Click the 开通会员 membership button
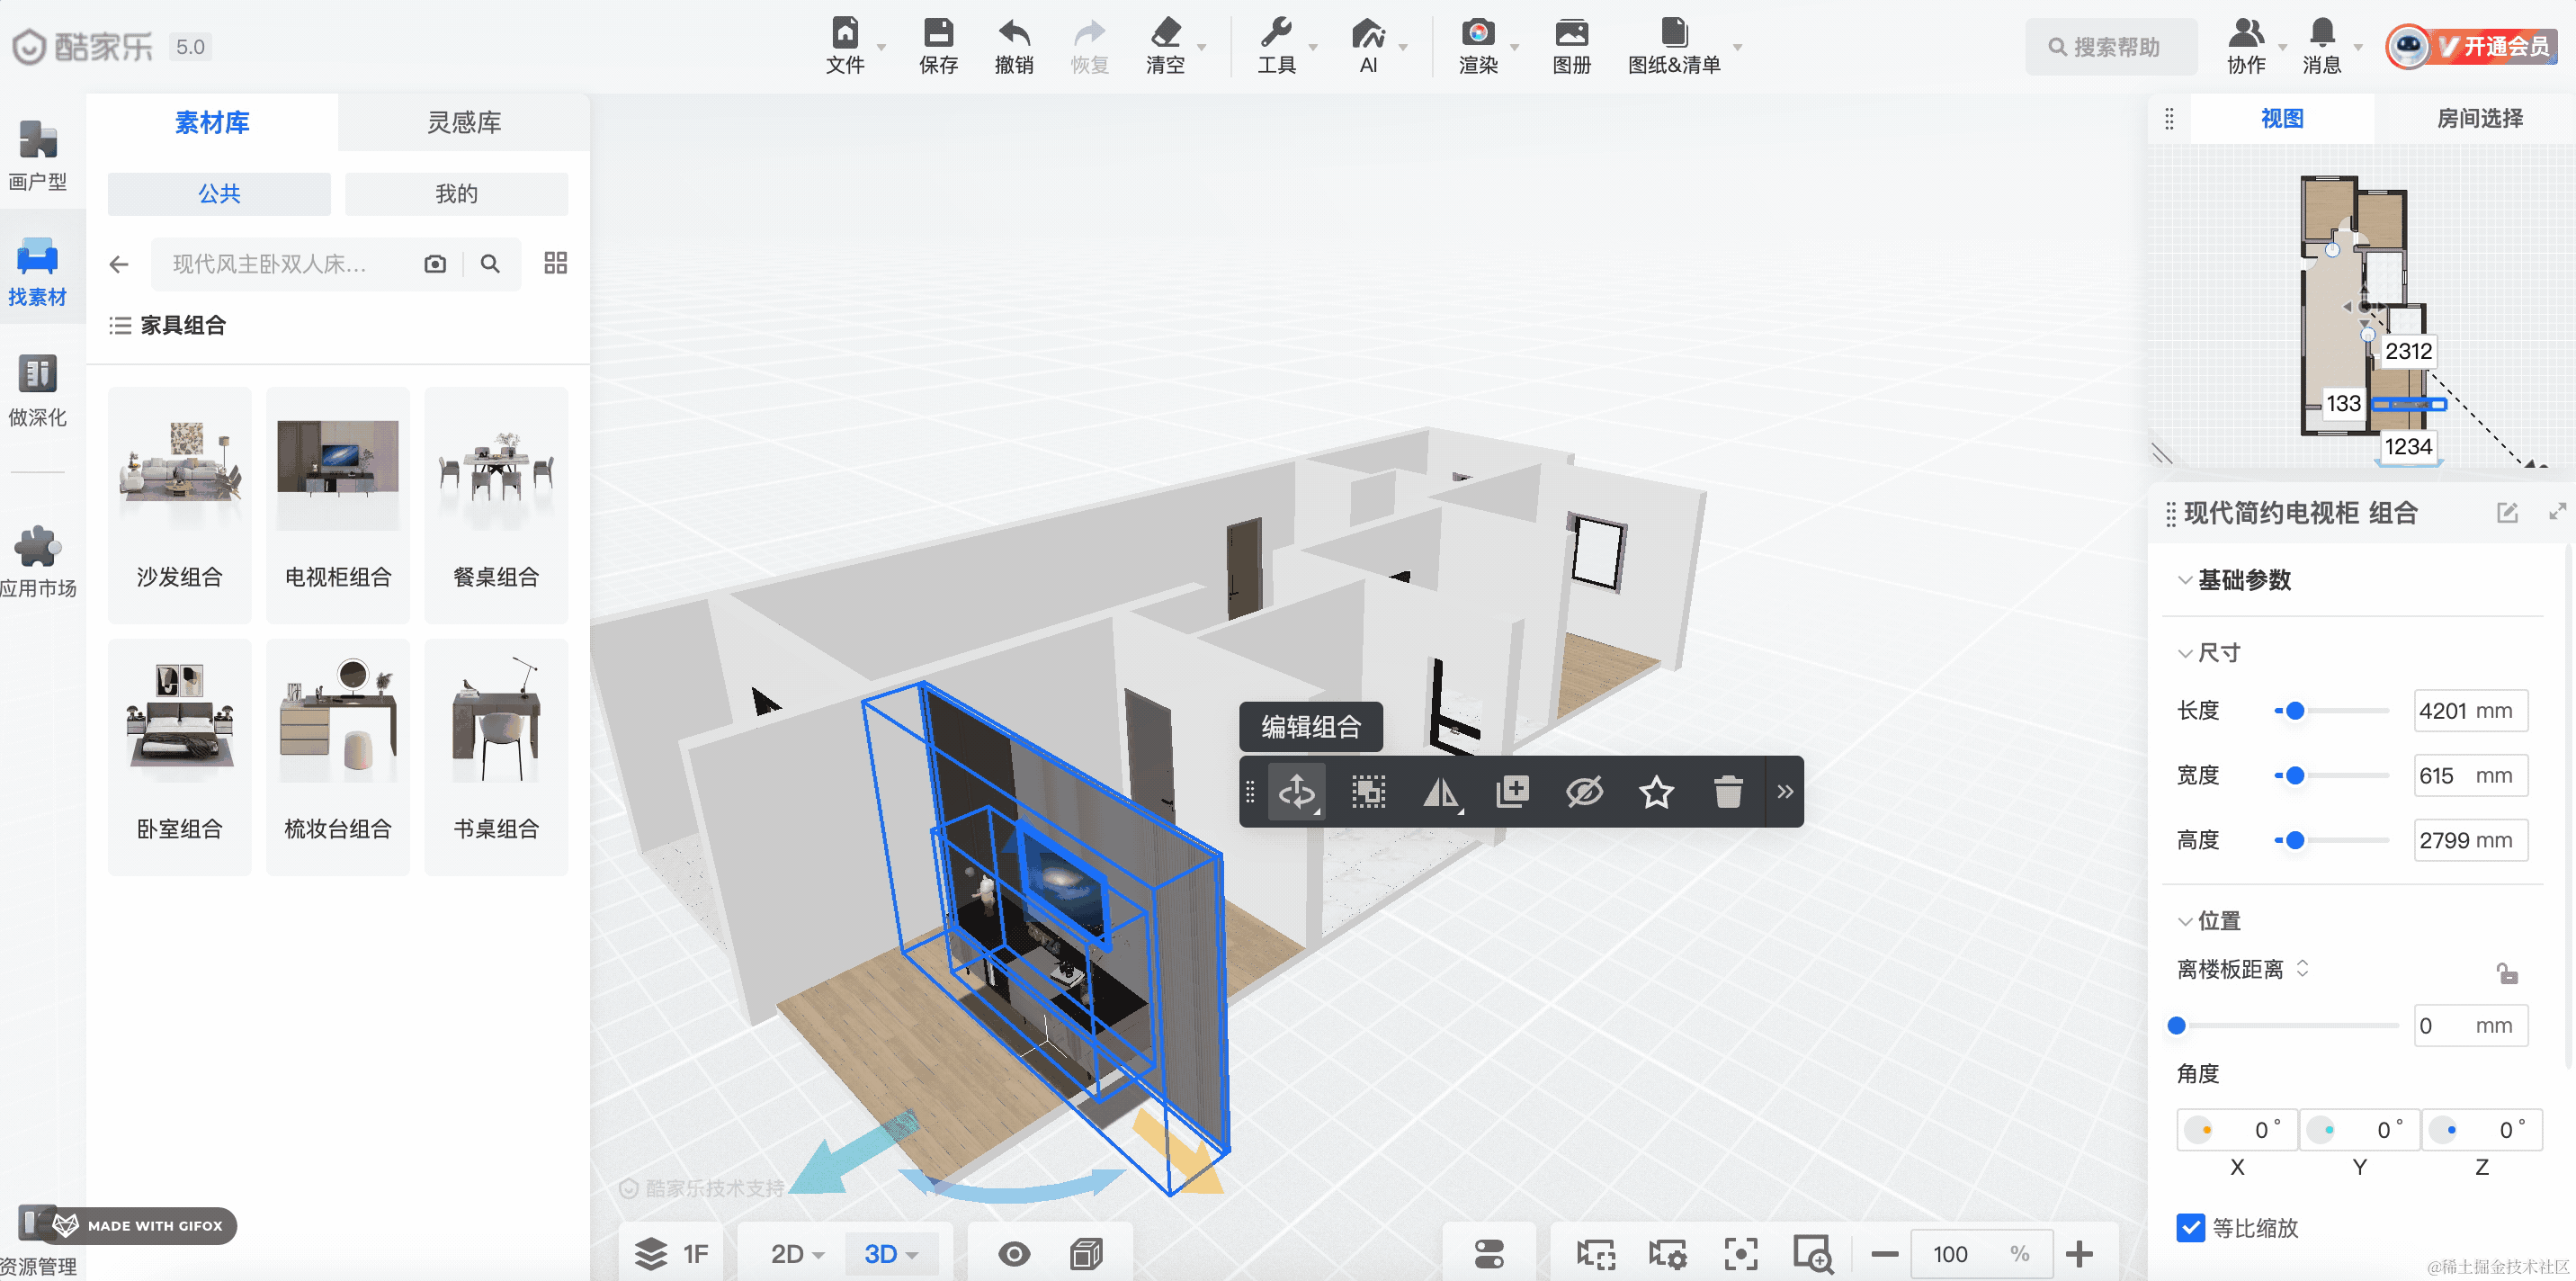2576x1281 pixels. coord(2473,46)
